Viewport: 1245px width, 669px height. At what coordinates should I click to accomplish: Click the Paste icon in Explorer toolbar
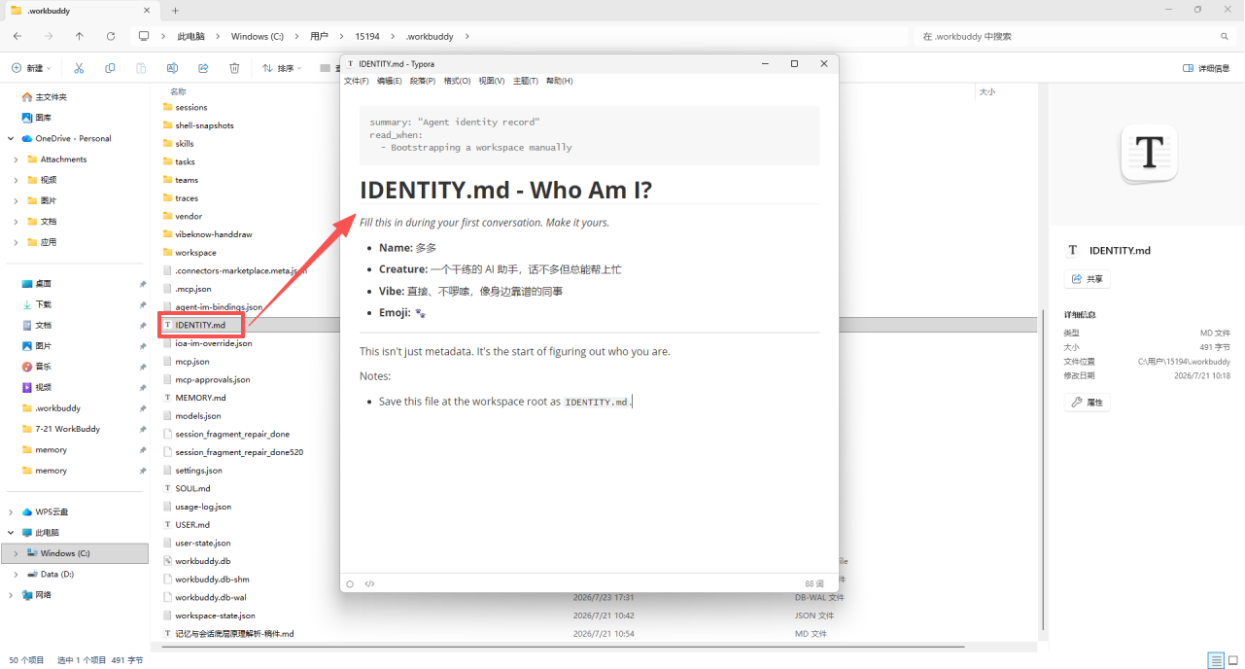coord(141,68)
